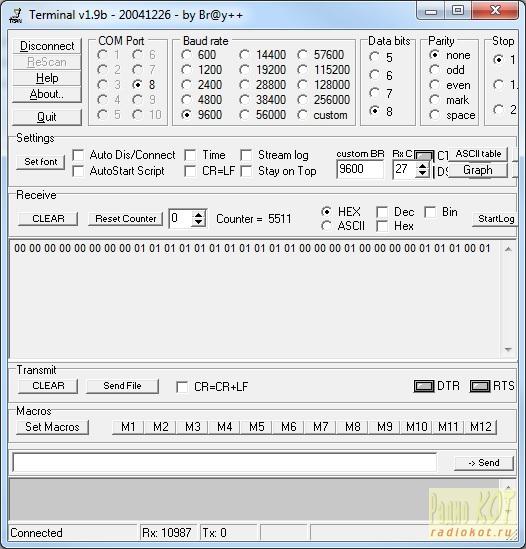Open the ASCII table

[478, 154]
